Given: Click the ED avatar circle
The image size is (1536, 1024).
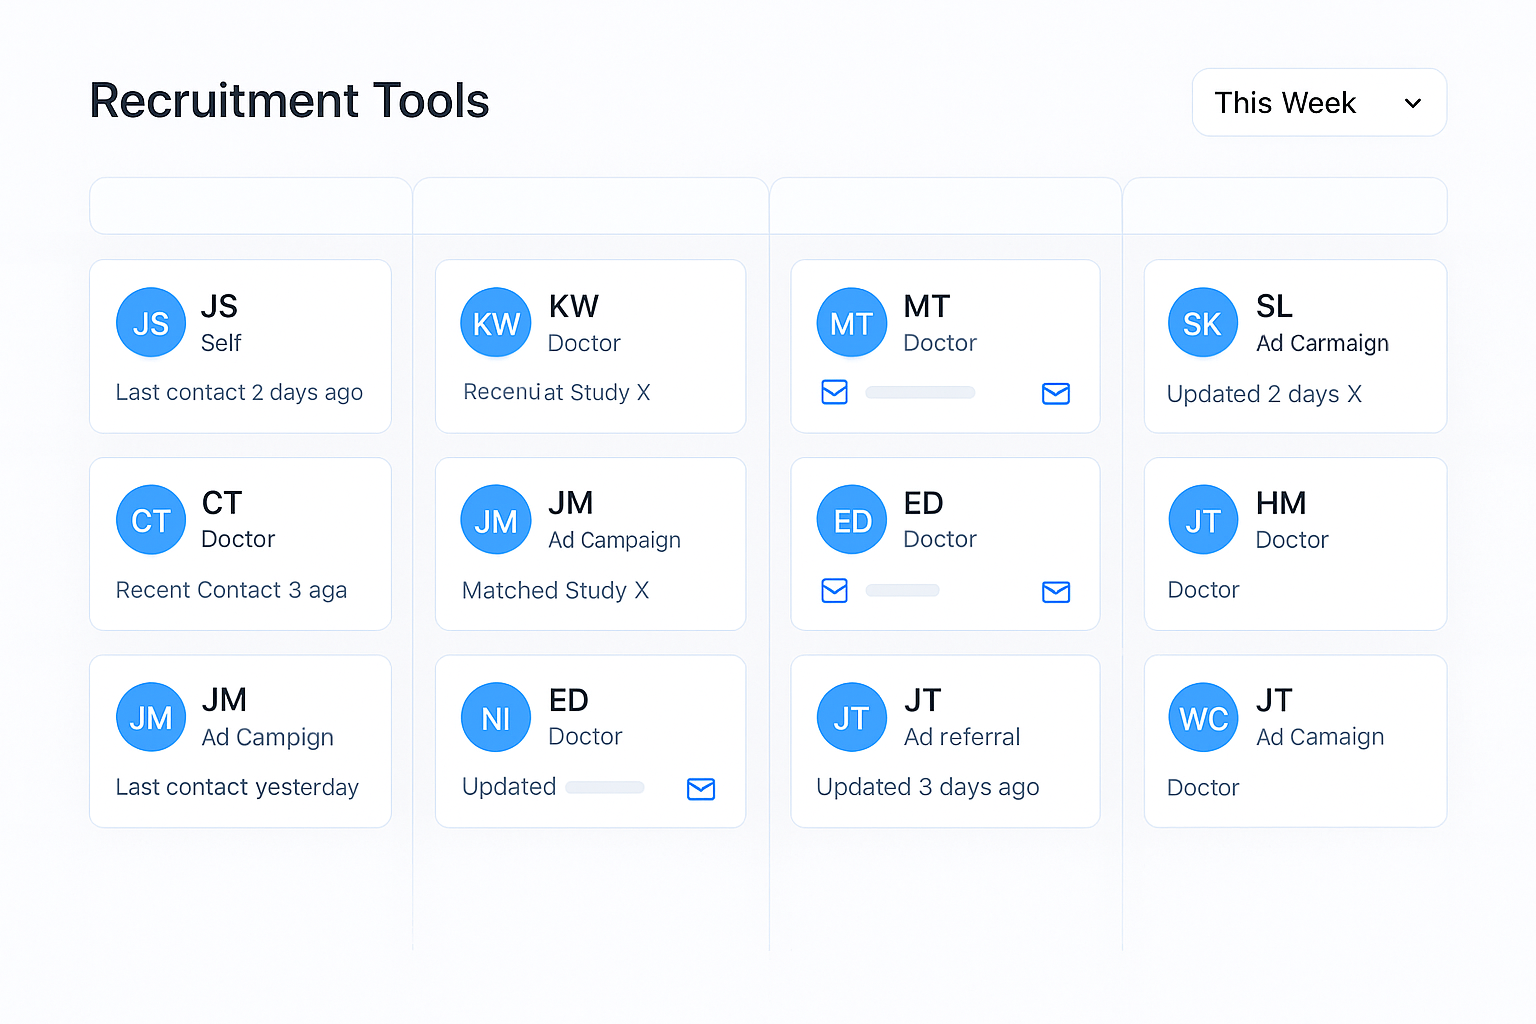Looking at the screenshot, I should 852,520.
